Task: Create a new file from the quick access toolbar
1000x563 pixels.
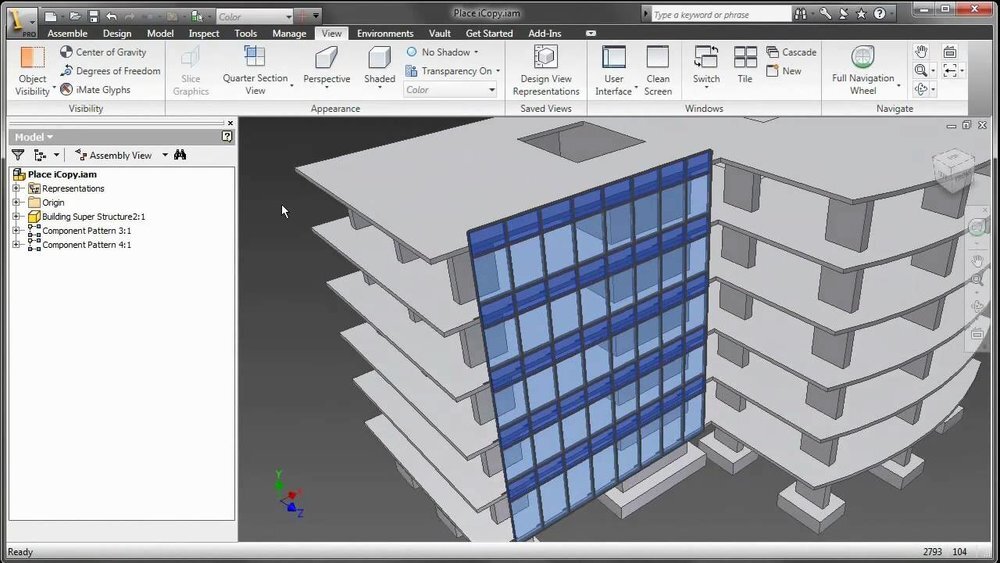Action: [52, 16]
